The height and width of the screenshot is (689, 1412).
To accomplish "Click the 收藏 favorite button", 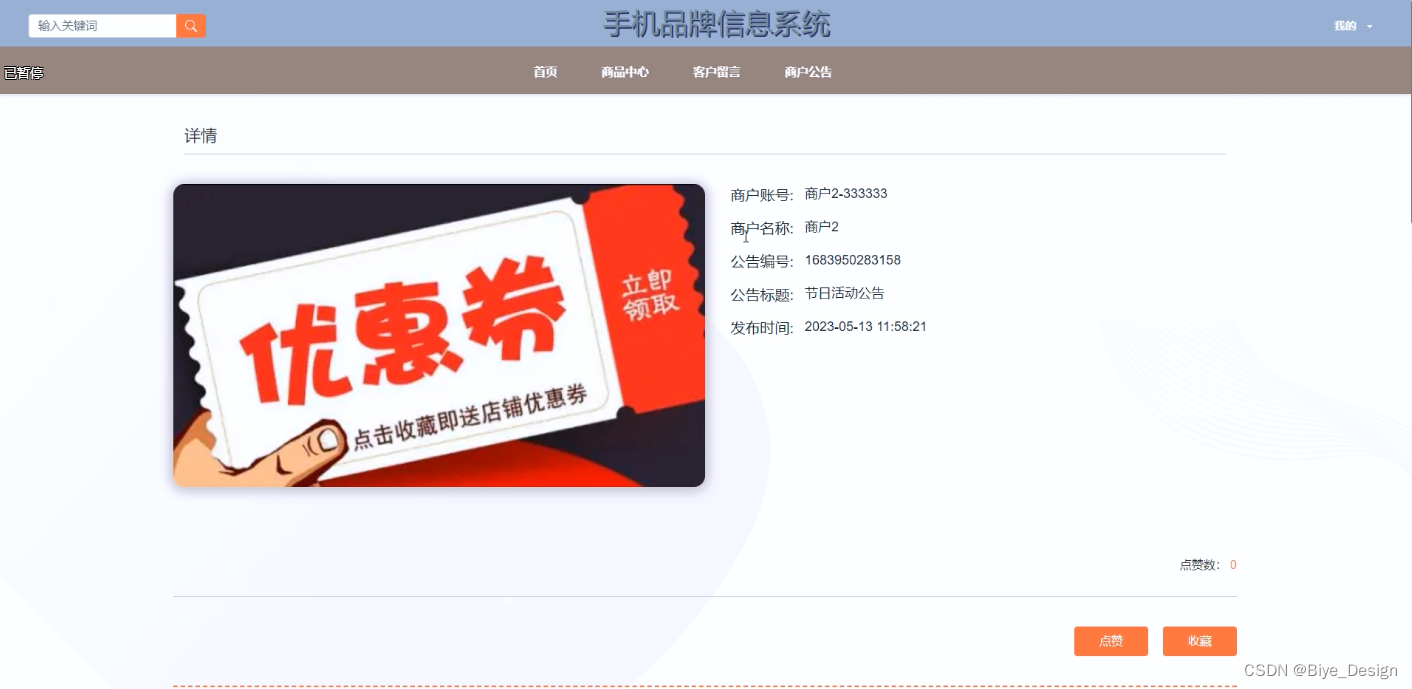I will click(x=1200, y=641).
